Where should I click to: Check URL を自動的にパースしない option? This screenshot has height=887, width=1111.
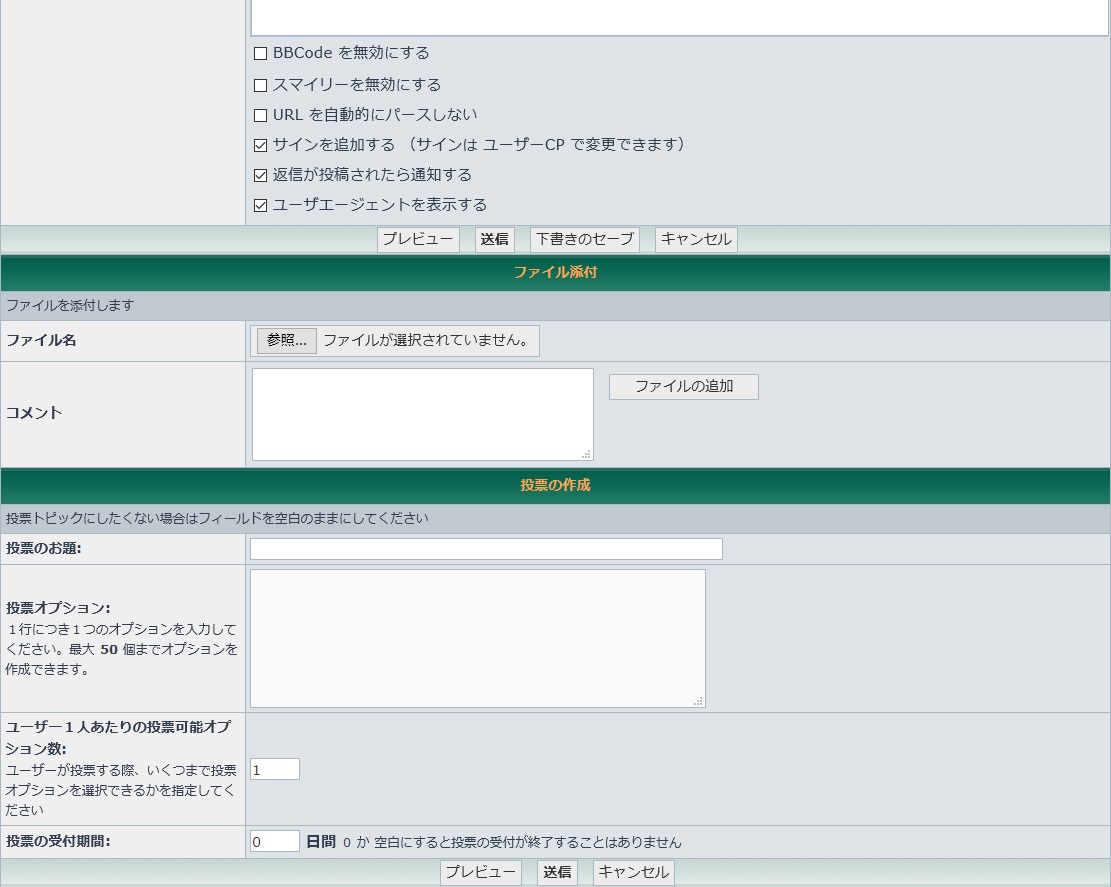tap(261, 116)
